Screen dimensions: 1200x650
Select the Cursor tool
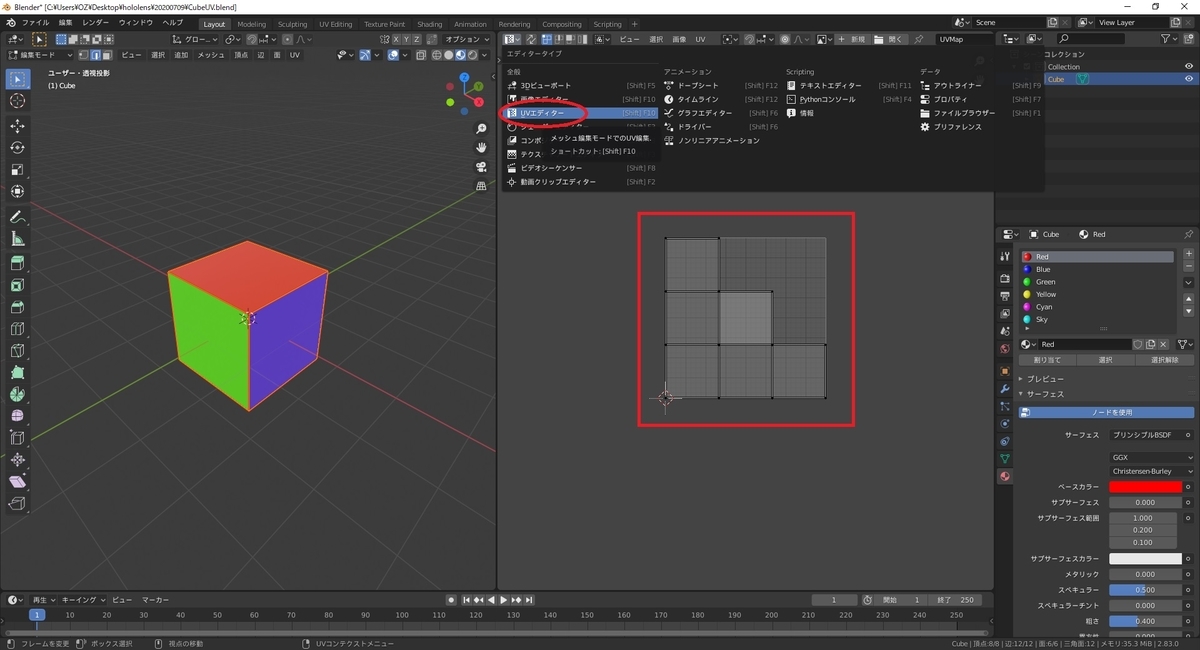18,101
